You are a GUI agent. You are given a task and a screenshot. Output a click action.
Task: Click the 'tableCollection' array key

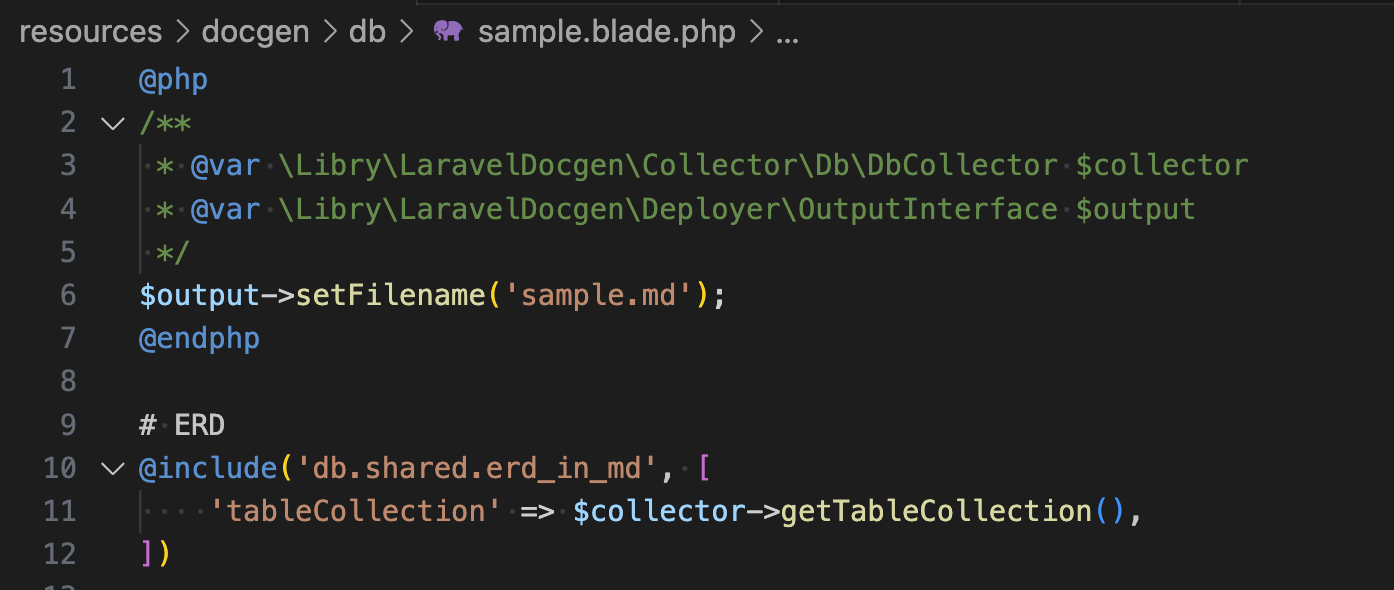click(x=356, y=511)
